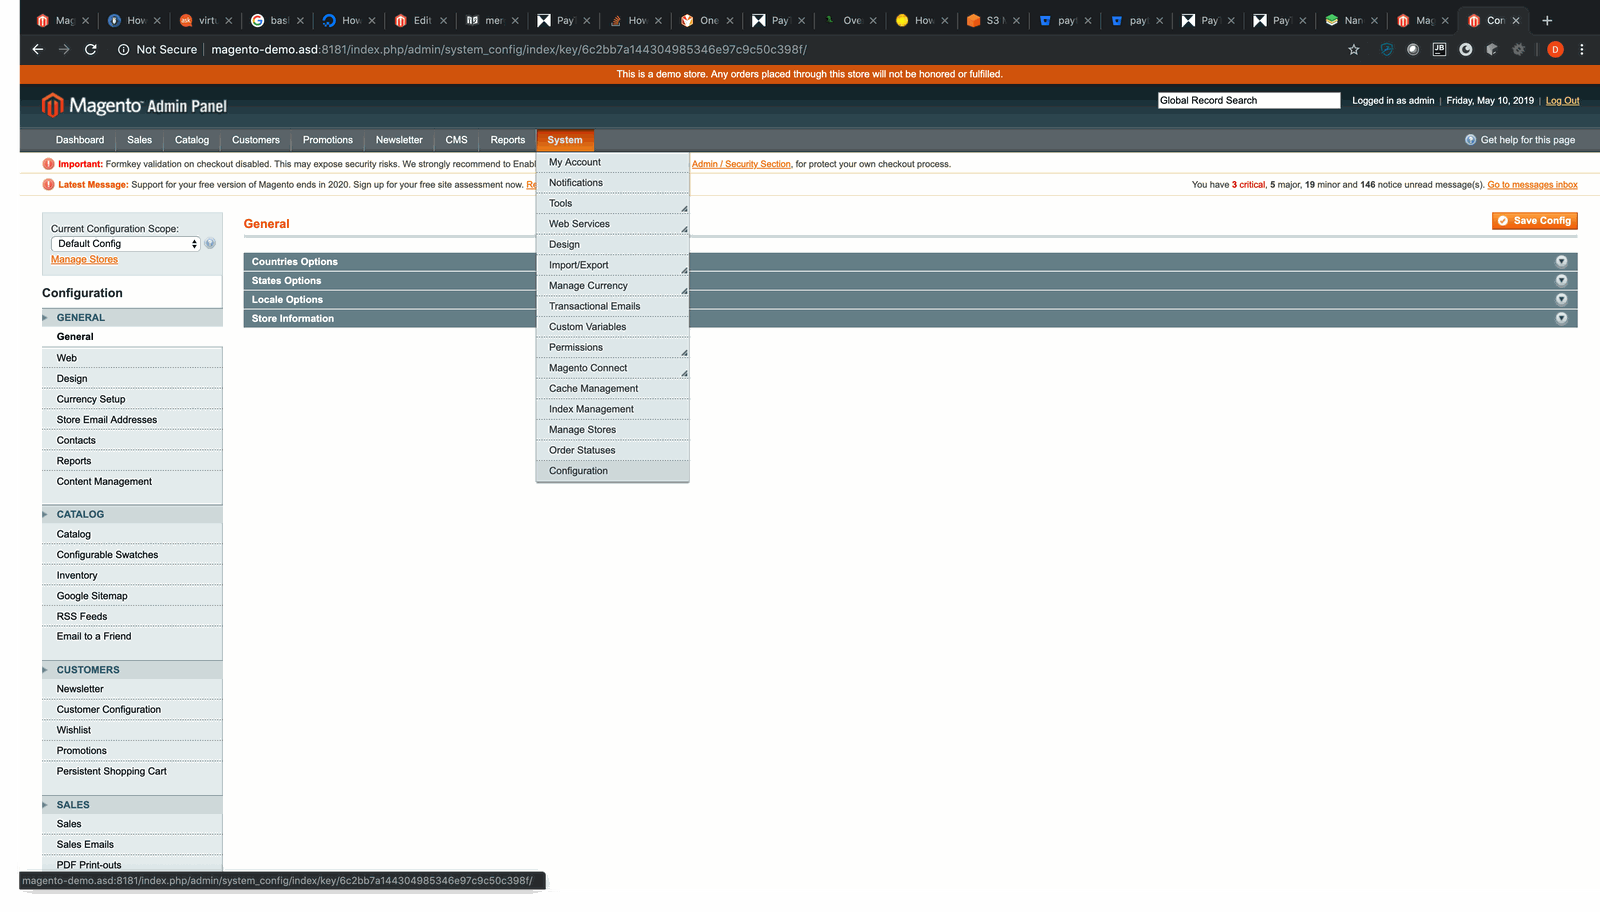The width and height of the screenshot is (1600, 912).
Task: Open the Chrome three-dot menu
Action: pos(1581,49)
